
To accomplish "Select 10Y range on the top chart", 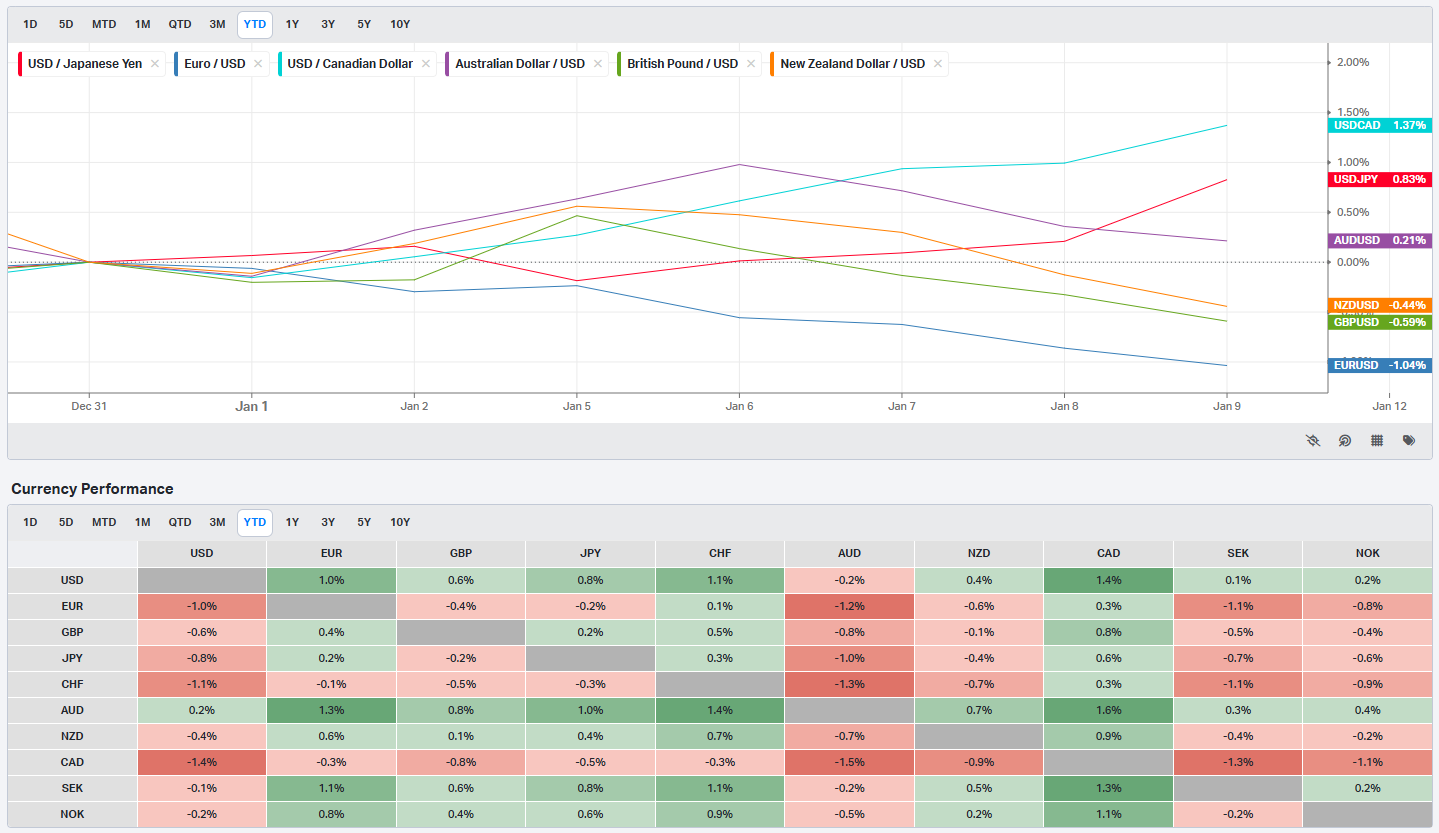I will pos(400,24).
